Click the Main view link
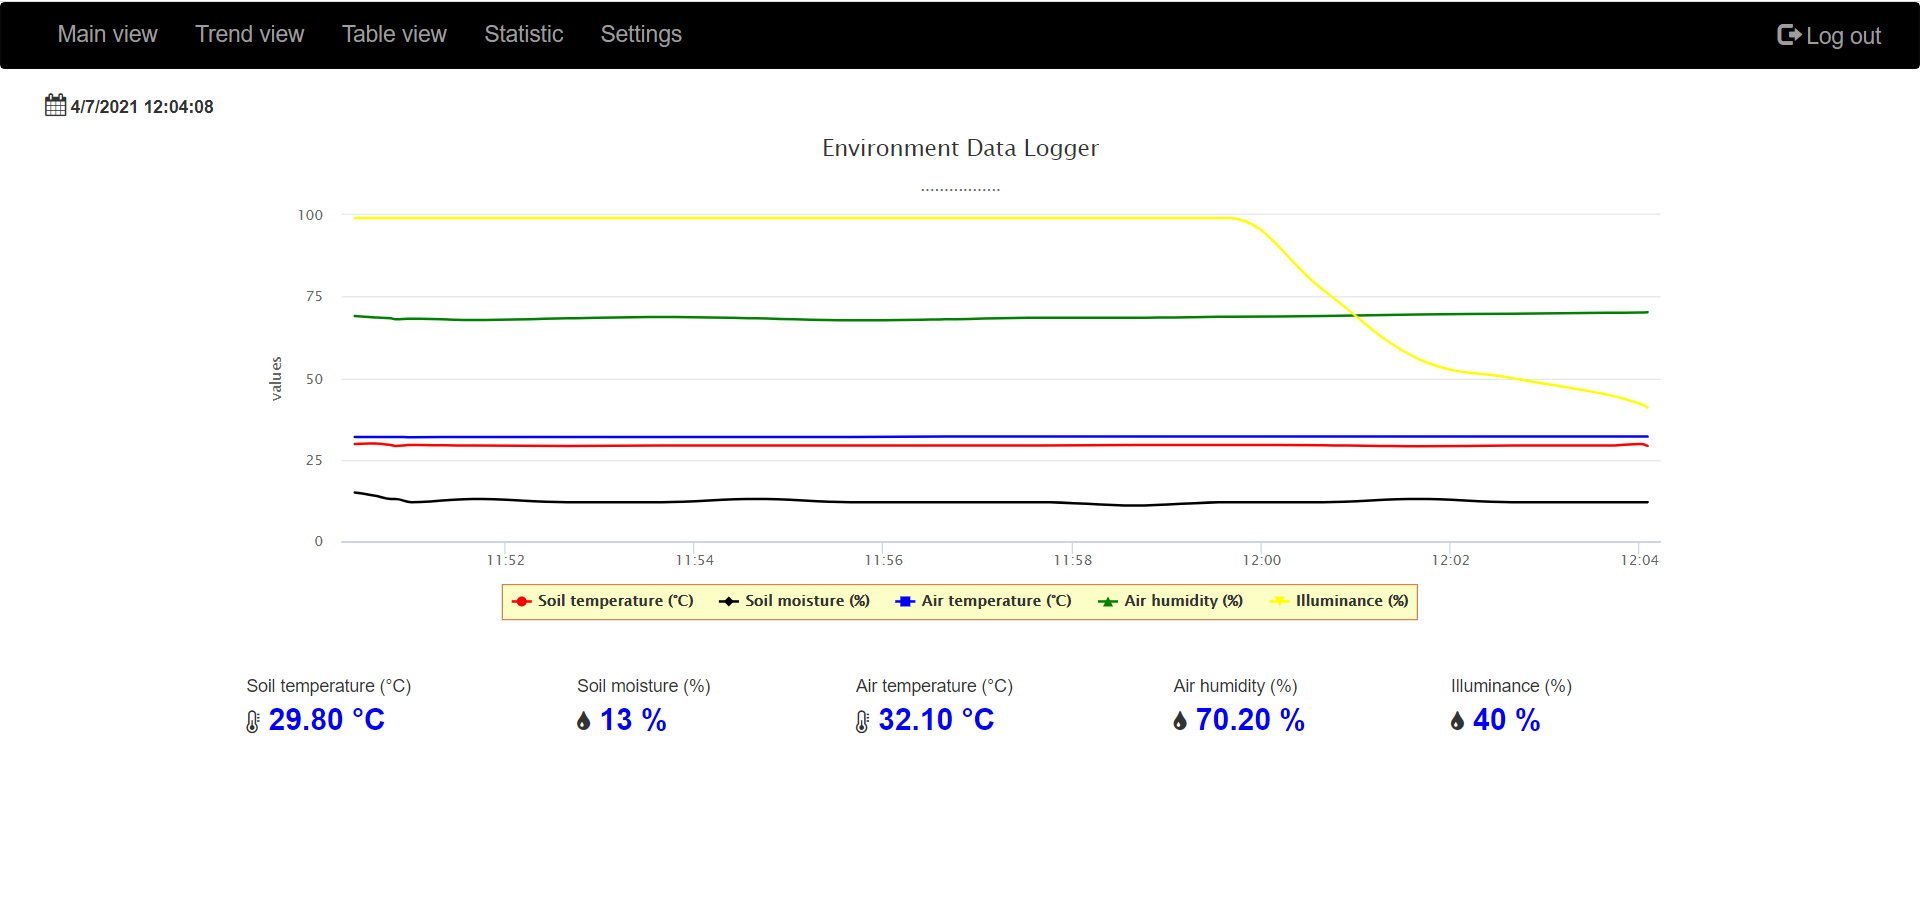 [x=107, y=34]
